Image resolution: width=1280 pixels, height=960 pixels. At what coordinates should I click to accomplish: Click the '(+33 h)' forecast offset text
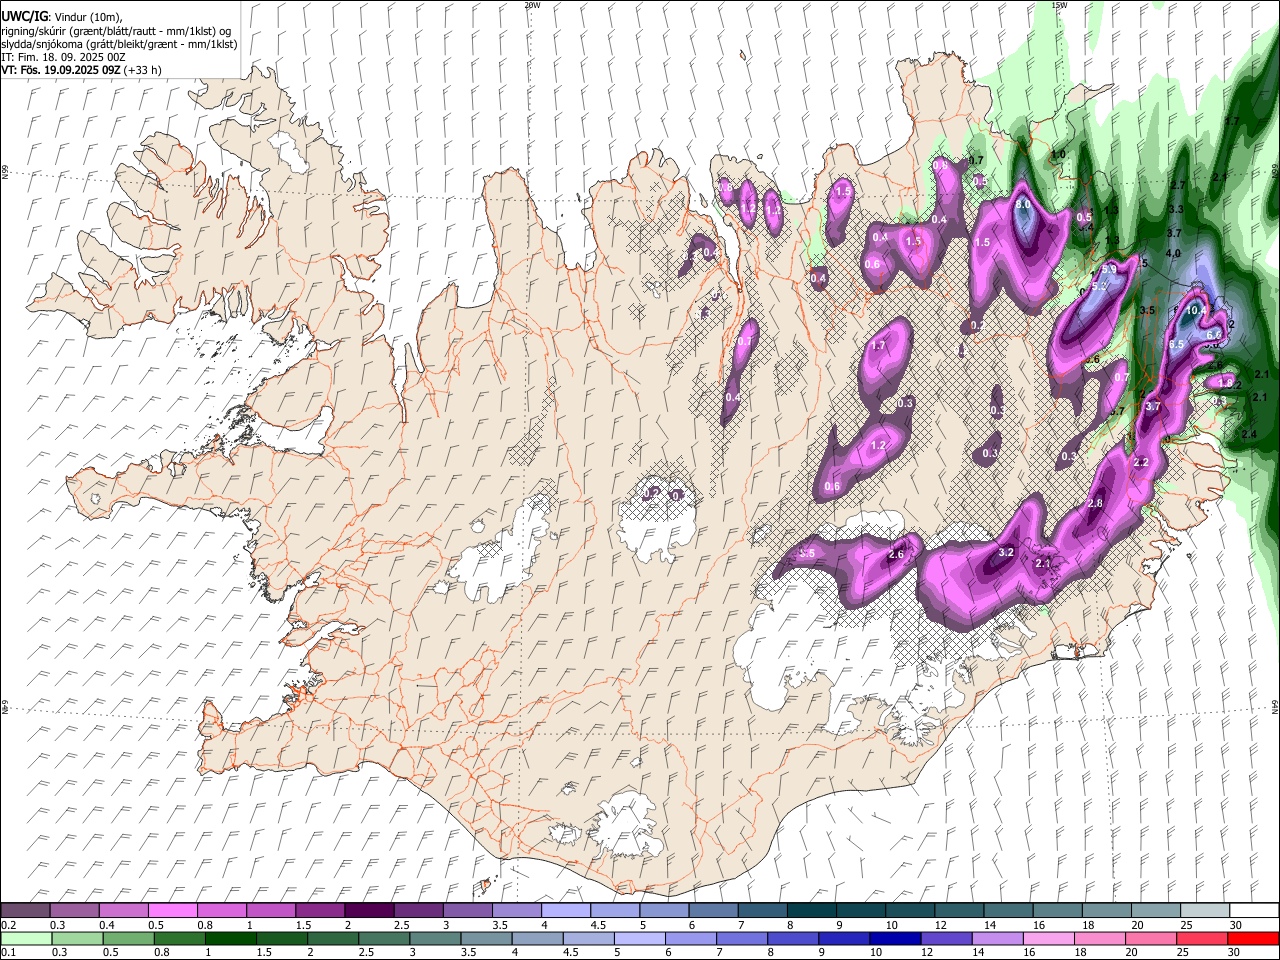coord(143,70)
